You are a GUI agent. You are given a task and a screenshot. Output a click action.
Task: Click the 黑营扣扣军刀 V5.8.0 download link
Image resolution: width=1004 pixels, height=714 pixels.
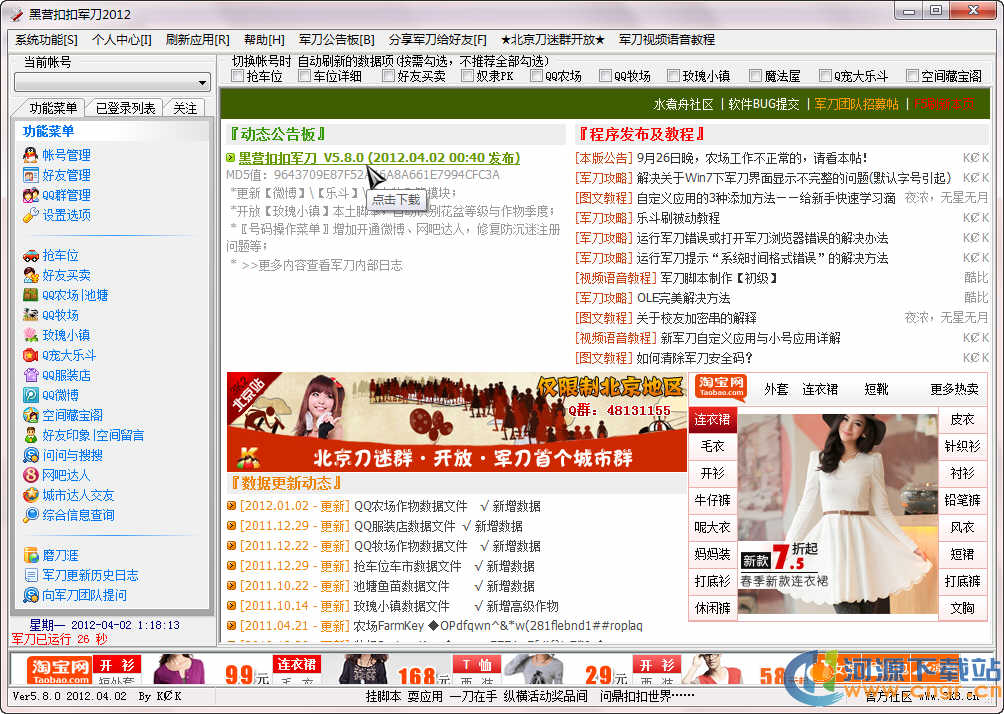click(379, 158)
